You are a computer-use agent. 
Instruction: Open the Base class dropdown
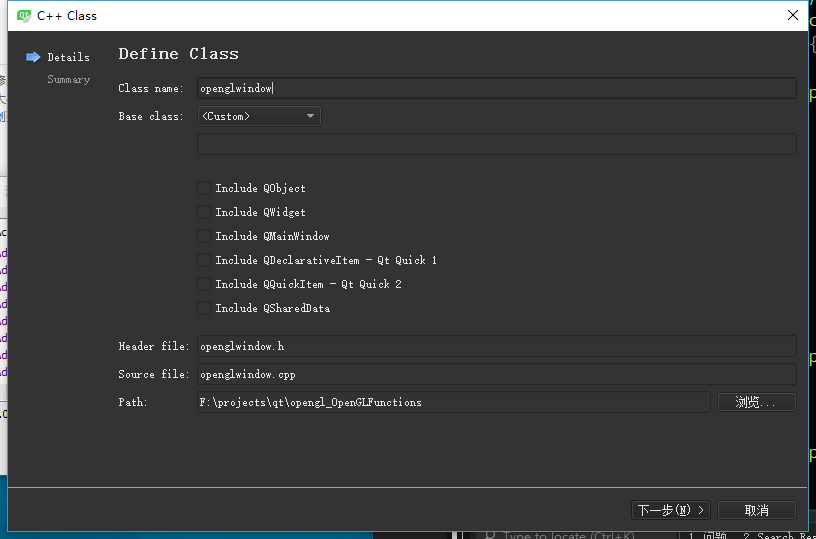(x=259, y=116)
